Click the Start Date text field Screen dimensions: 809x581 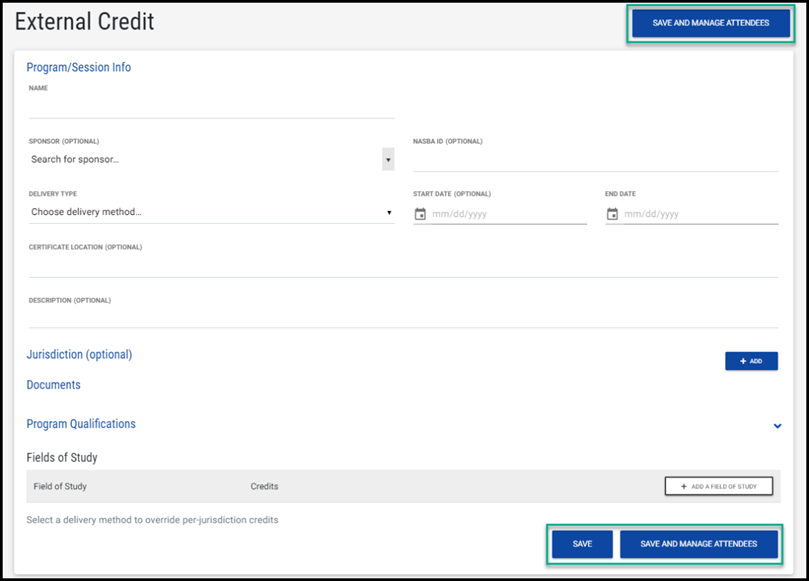[508, 214]
